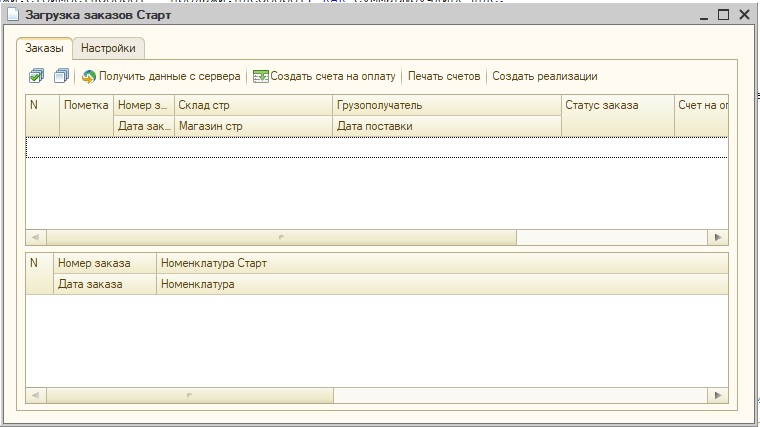The image size is (760, 427).
Task: Click the document icon in window title bar
Action: [x=14, y=15]
